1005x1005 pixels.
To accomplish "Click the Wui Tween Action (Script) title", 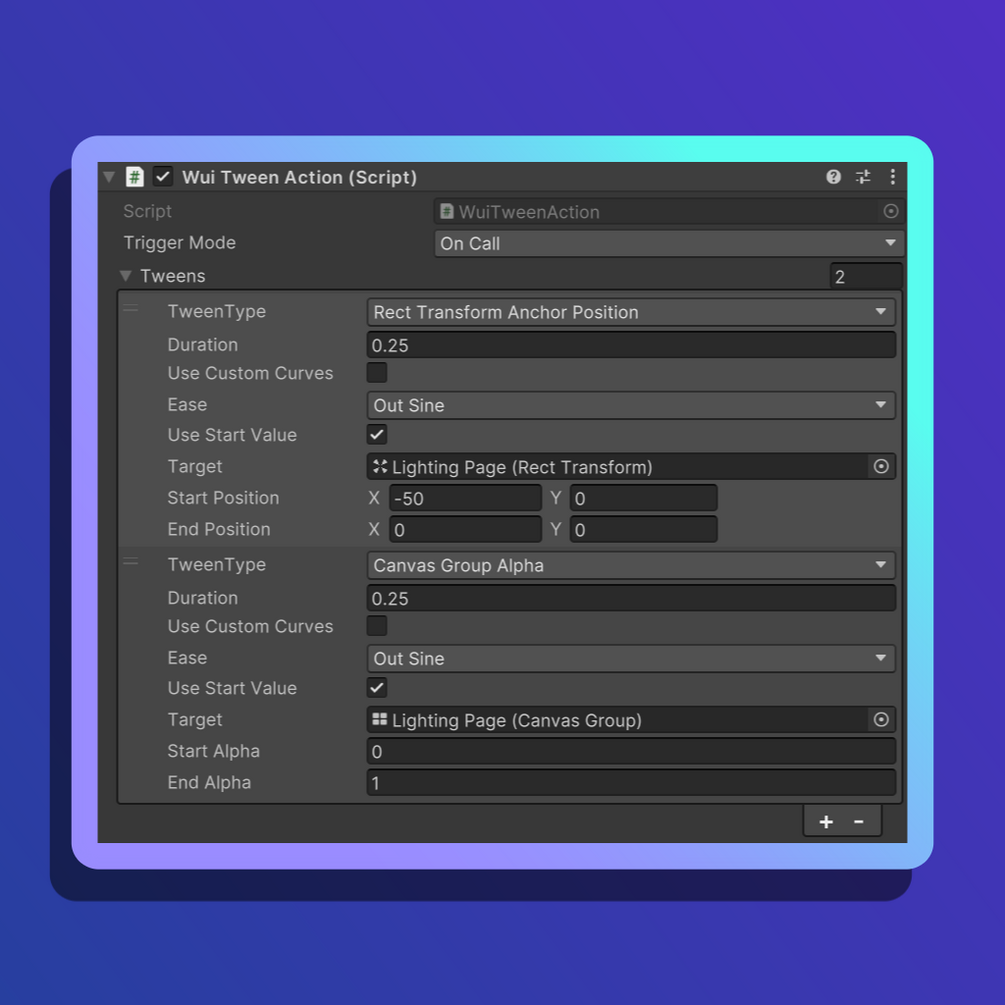I will (299, 177).
